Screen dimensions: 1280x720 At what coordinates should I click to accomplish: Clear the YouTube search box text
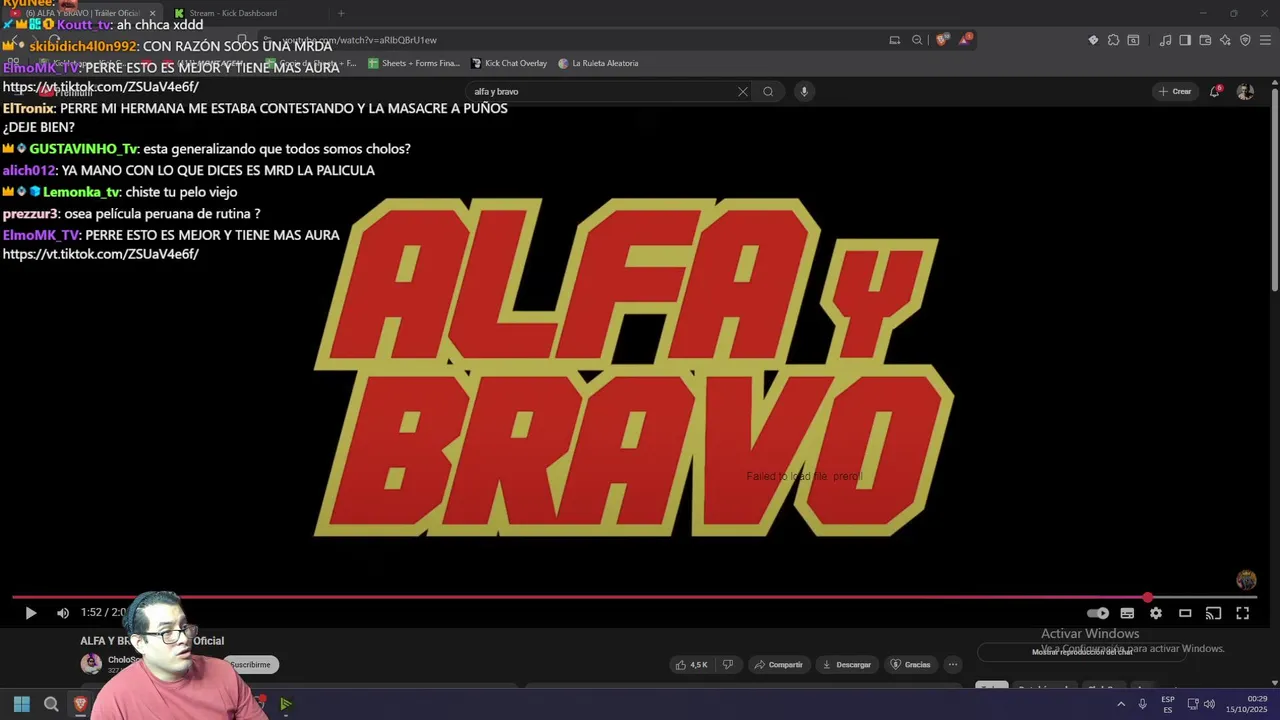pyautogui.click(x=742, y=91)
